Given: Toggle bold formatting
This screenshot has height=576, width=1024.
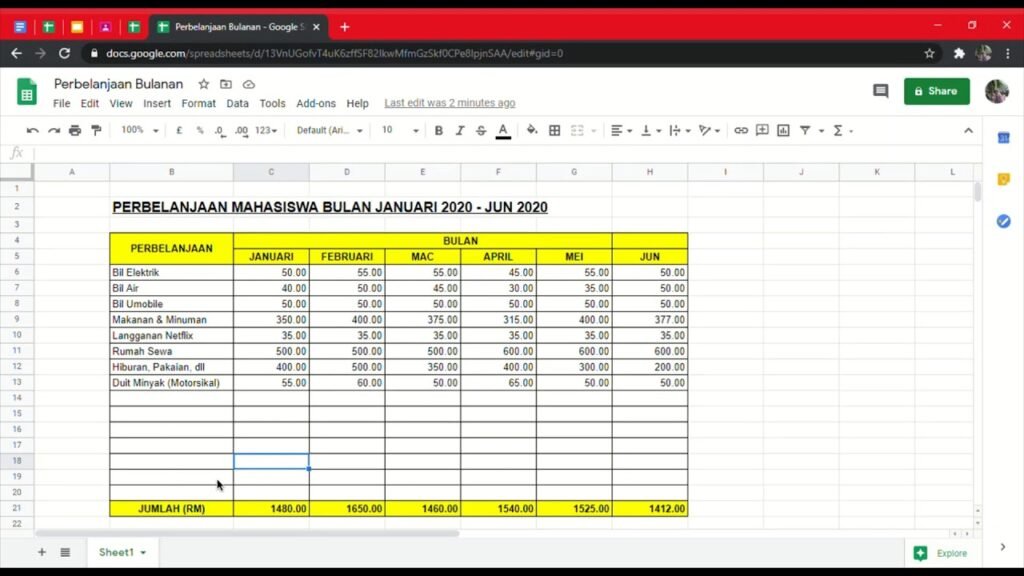Looking at the screenshot, I should (x=438, y=130).
